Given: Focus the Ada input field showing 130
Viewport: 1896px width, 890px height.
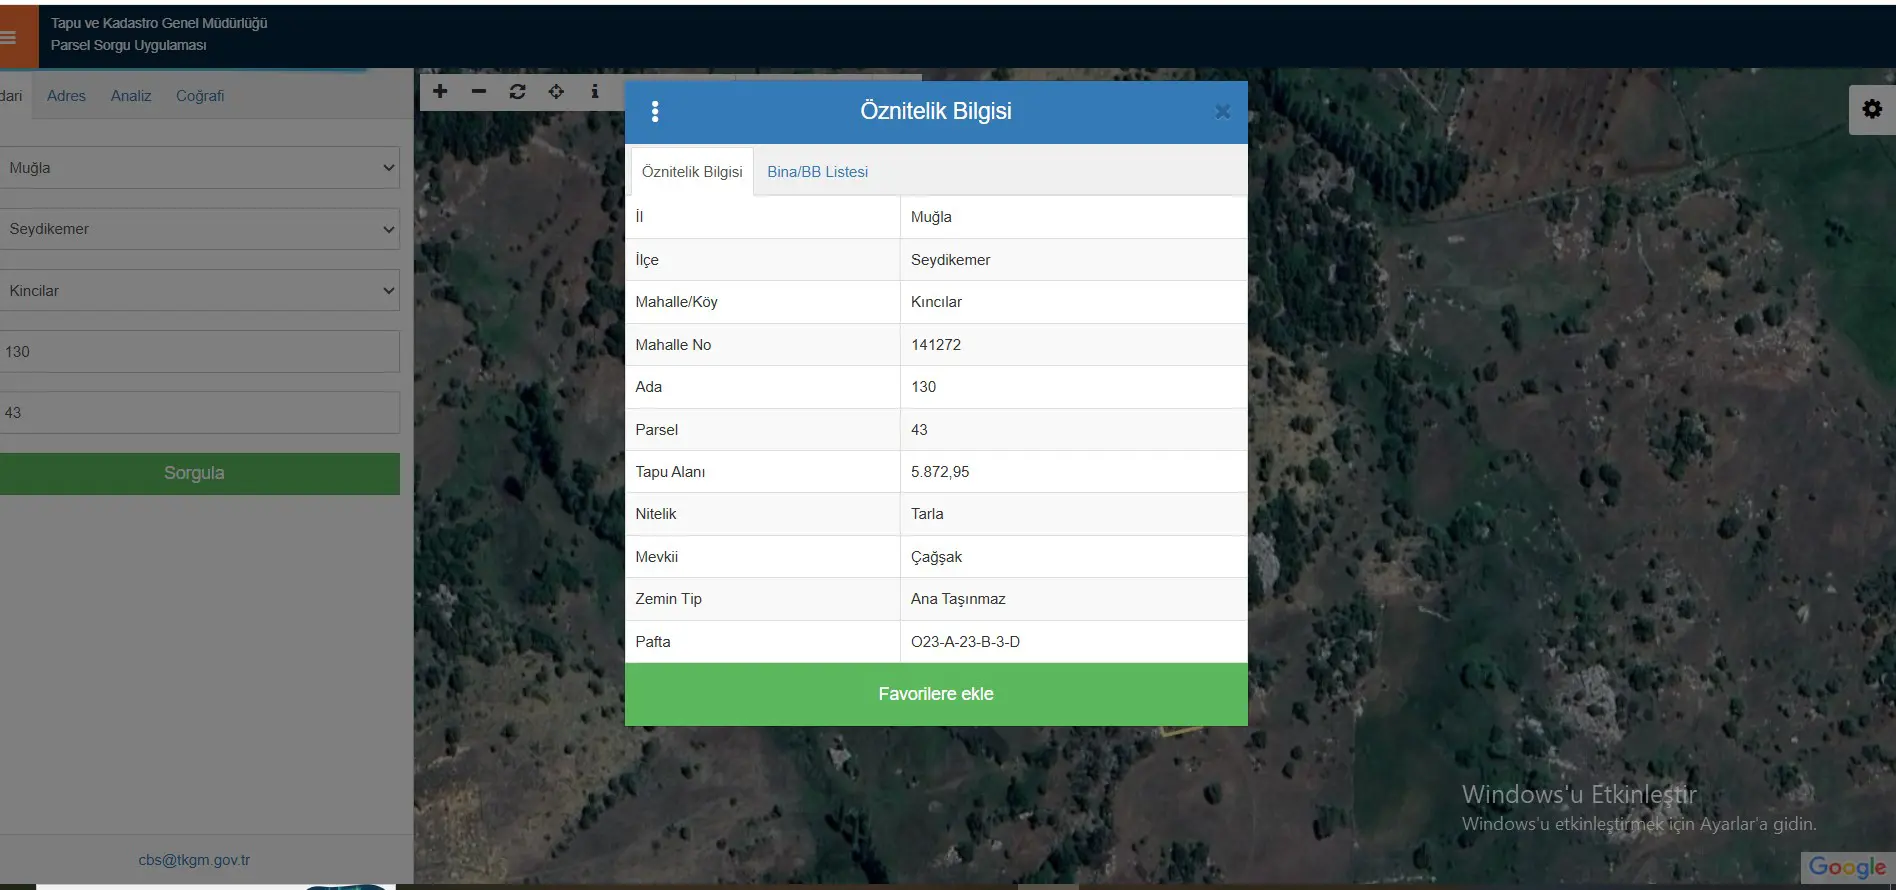Looking at the screenshot, I should point(199,352).
